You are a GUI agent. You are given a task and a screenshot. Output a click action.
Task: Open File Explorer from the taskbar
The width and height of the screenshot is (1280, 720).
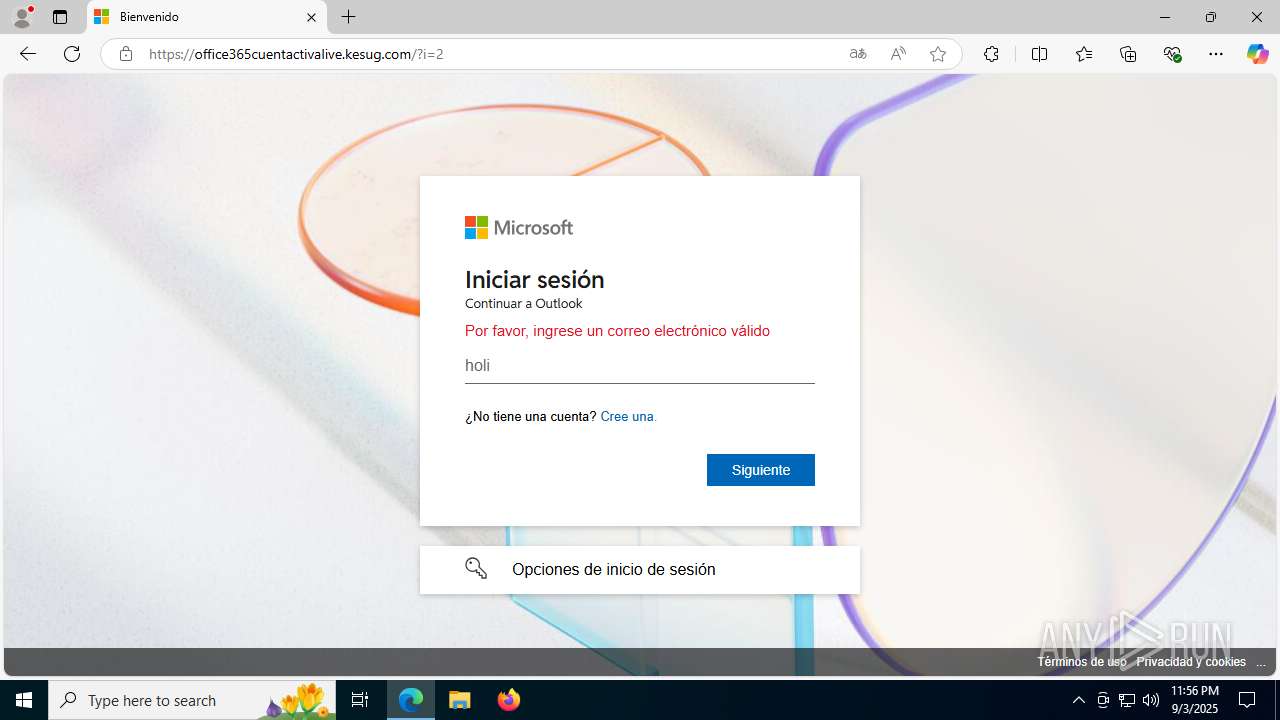click(x=460, y=700)
